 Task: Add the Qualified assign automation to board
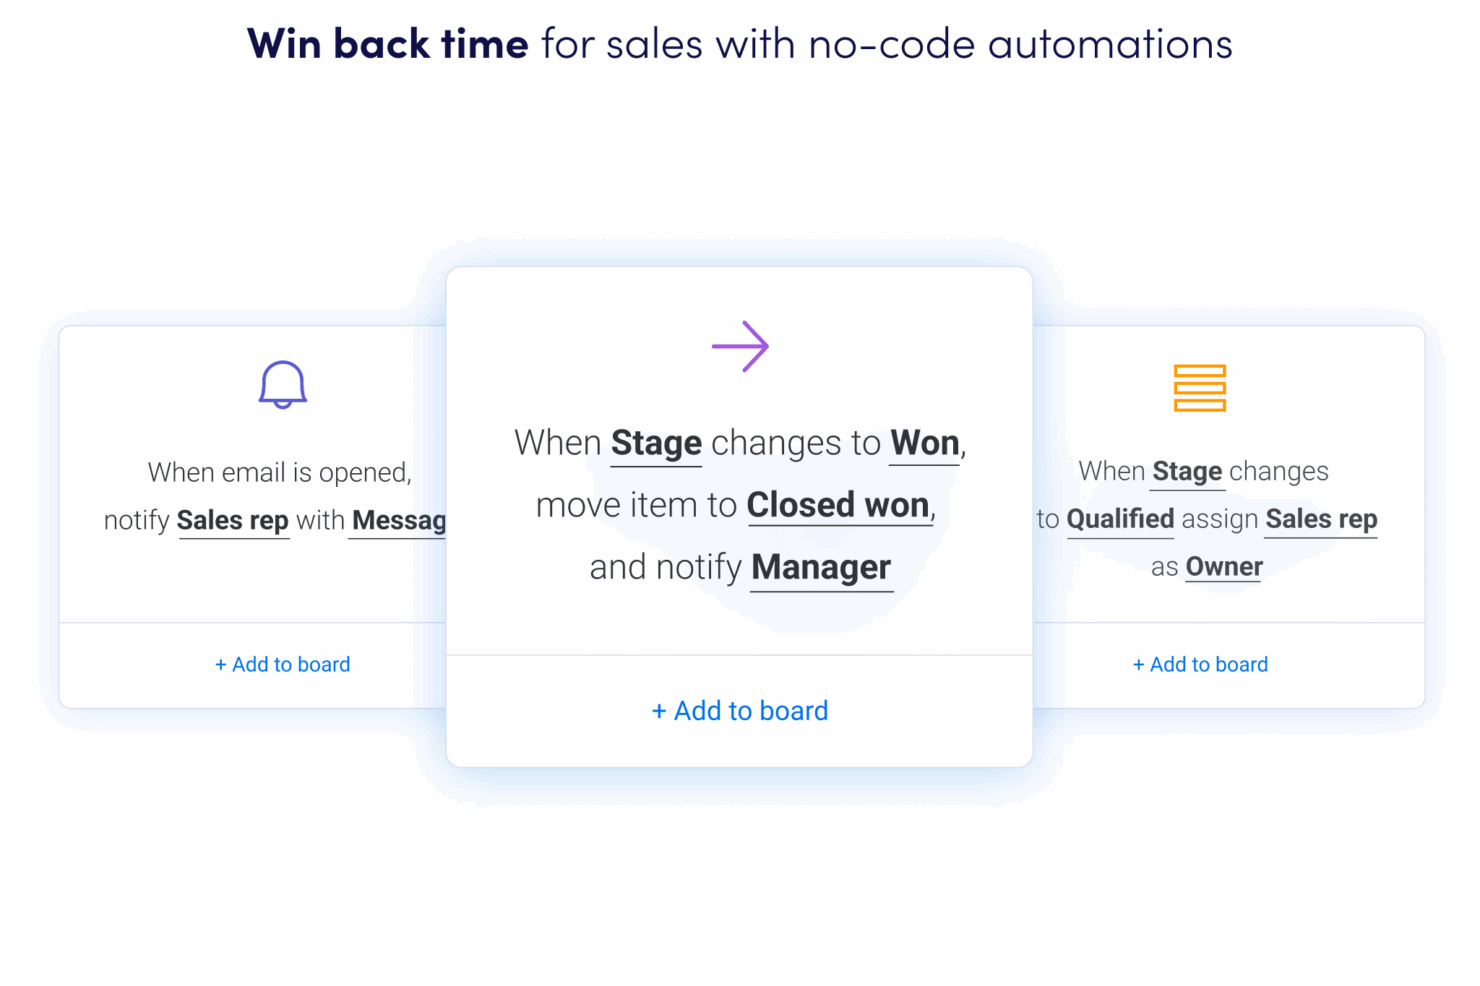(1200, 665)
